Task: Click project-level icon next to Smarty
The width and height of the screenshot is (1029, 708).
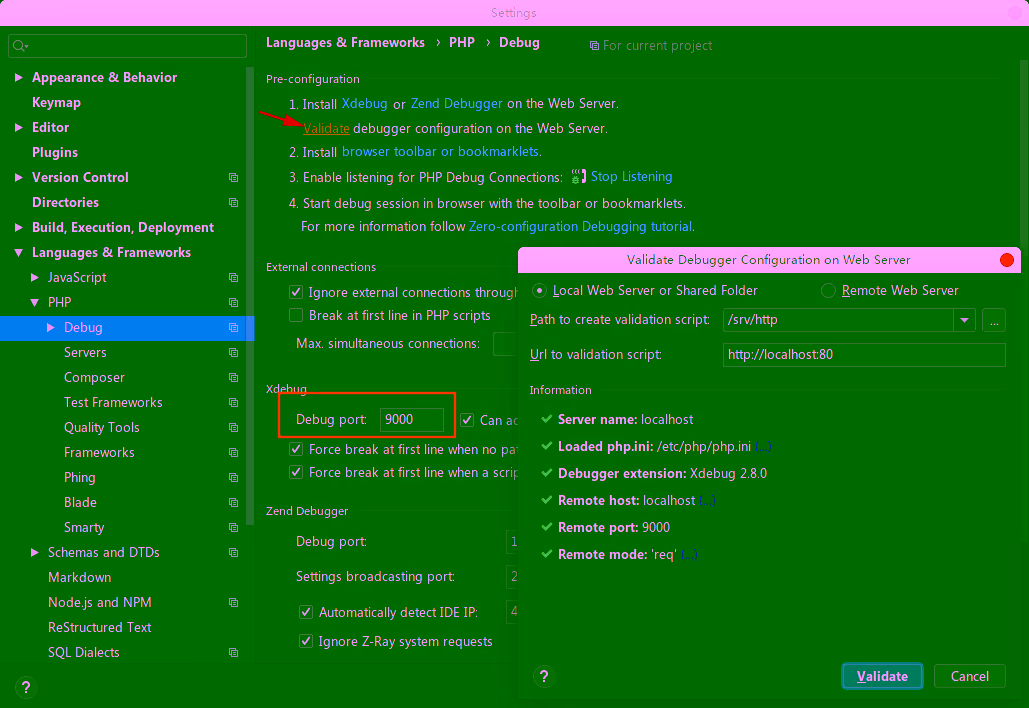Action: [233, 528]
